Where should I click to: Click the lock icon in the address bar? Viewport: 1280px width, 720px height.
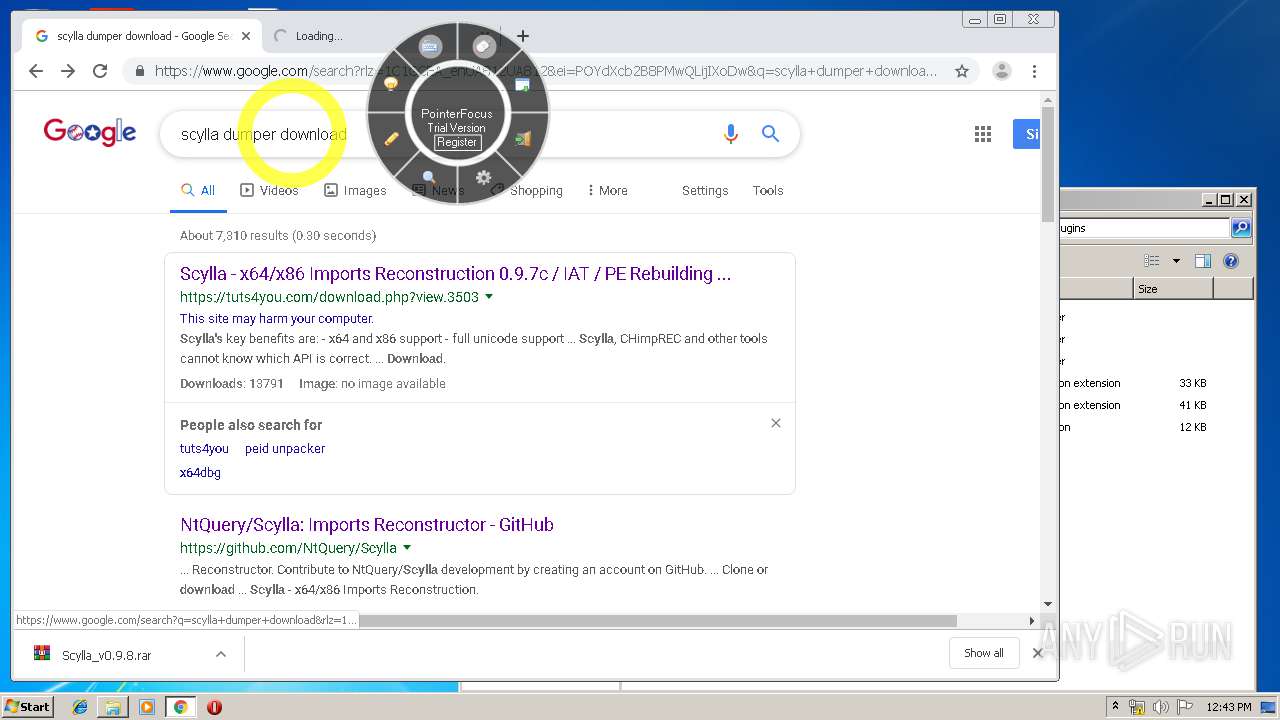[139, 71]
